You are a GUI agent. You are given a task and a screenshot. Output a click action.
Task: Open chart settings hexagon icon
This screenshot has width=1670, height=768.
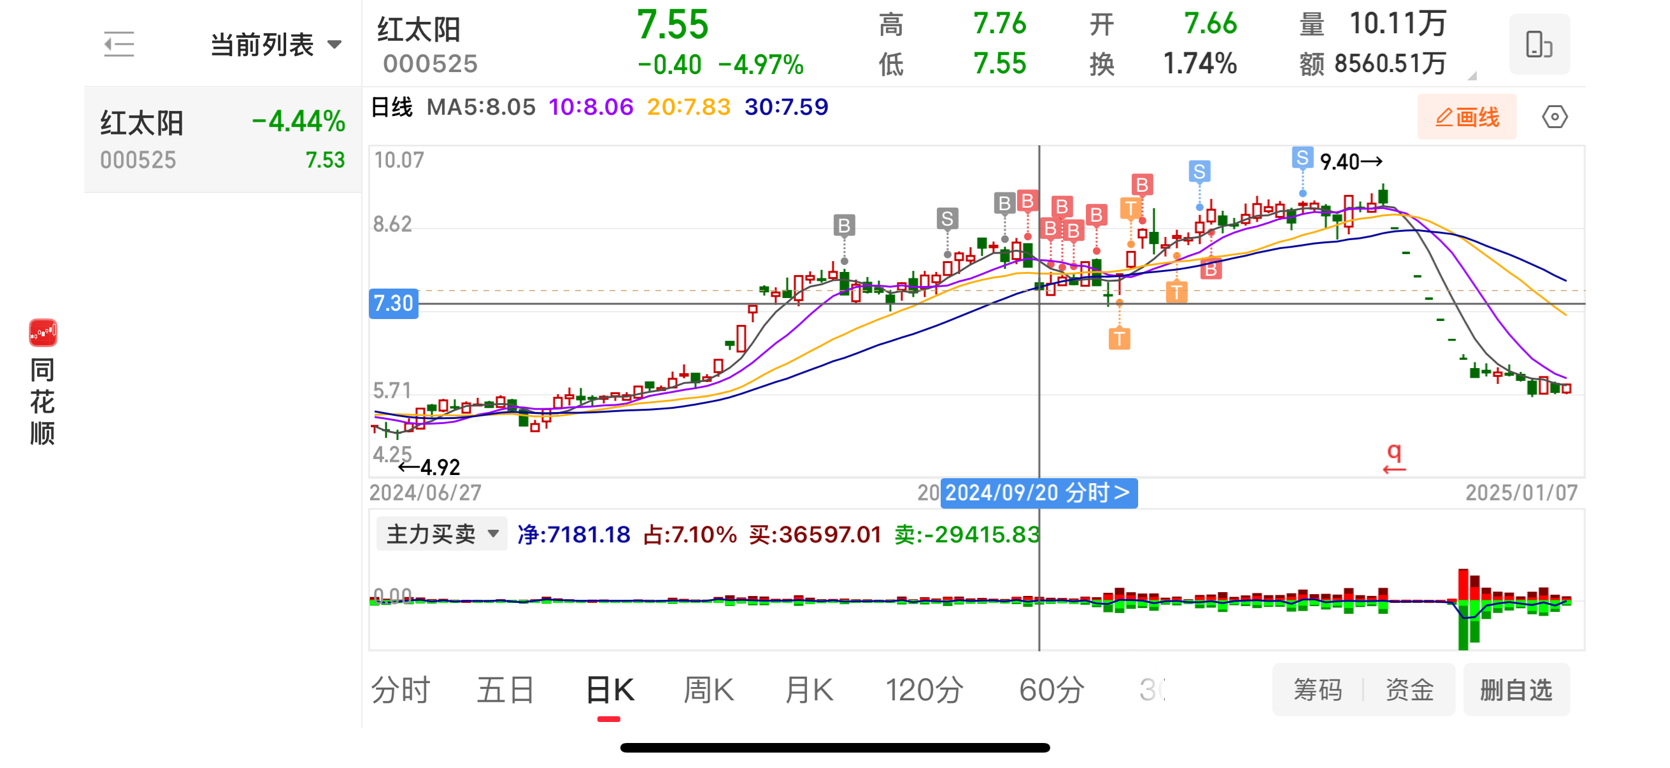click(1555, 117)
